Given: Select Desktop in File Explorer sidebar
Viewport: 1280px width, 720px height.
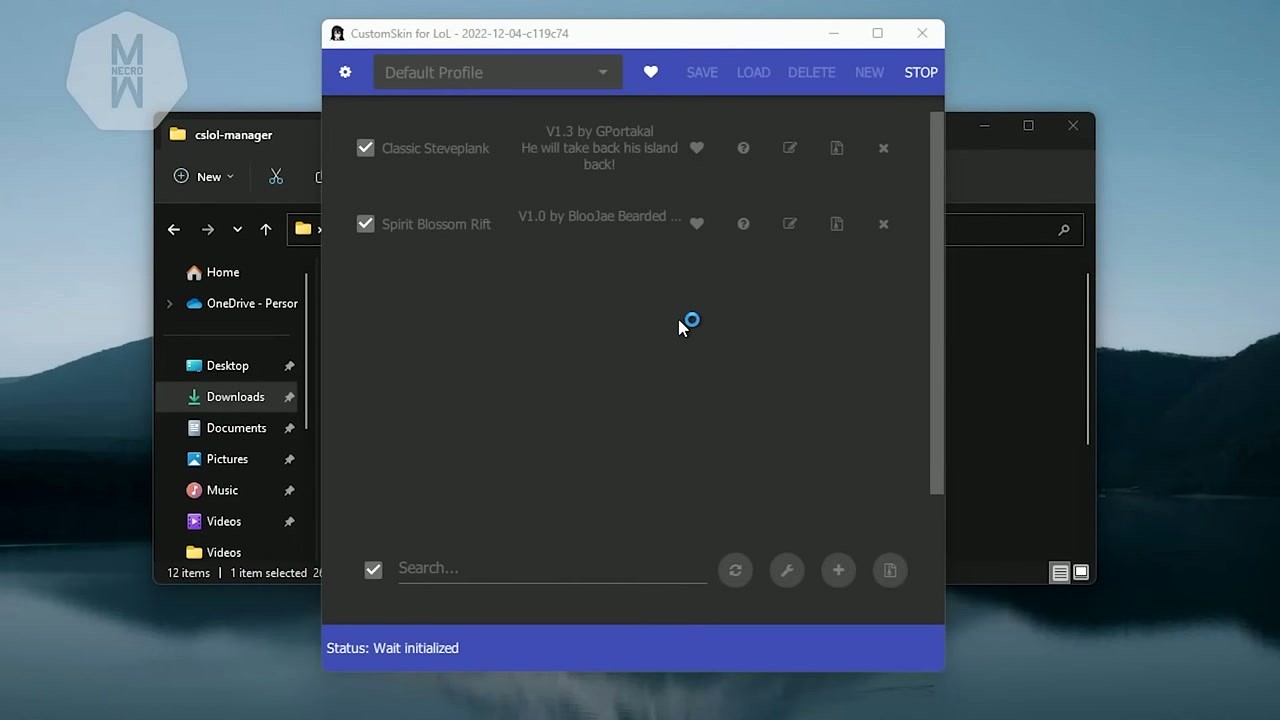Looking at the screenshot, I should [227, 366].
